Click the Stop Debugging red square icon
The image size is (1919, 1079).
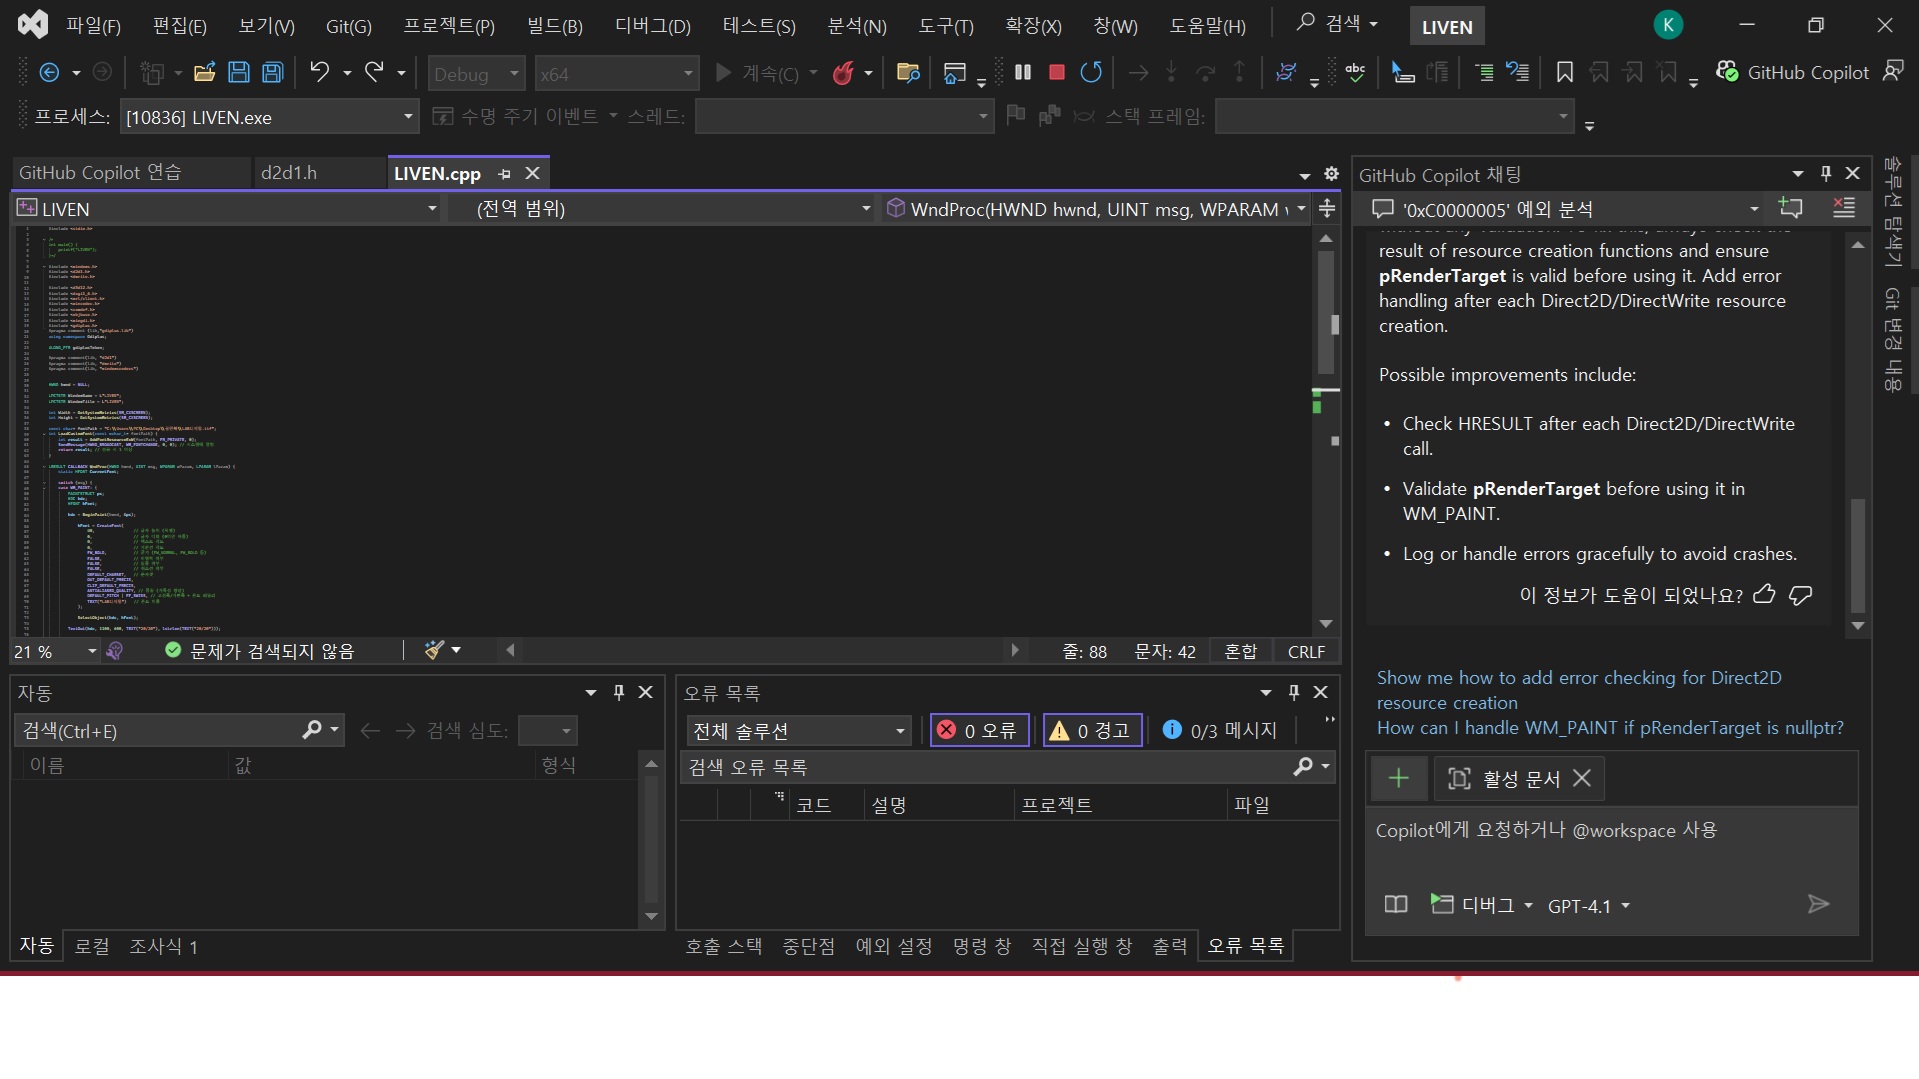[1056, 72]
